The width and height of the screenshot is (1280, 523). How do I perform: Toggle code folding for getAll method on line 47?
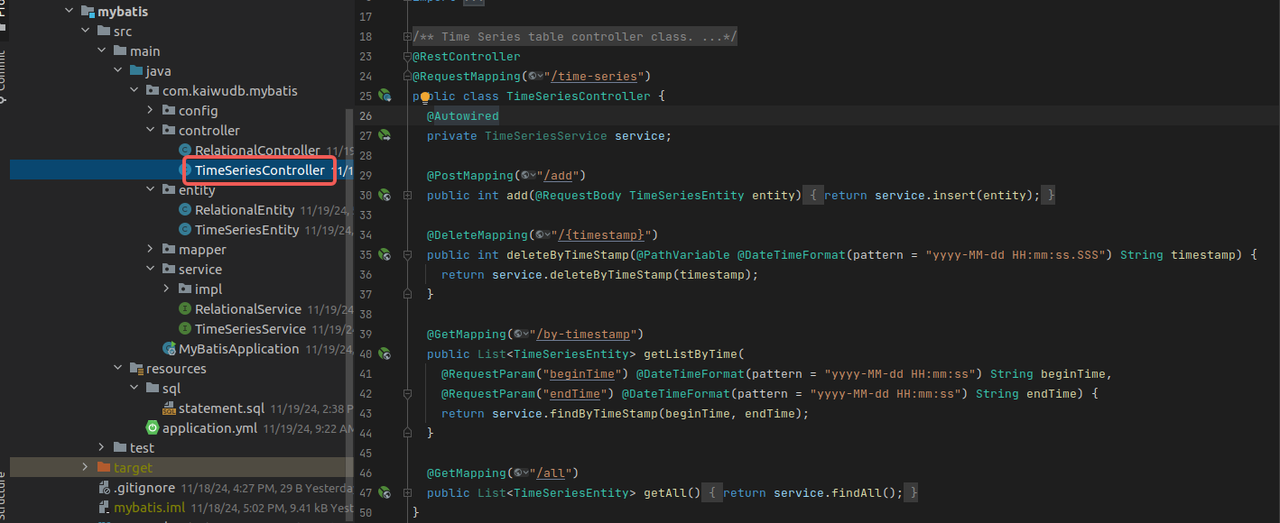pyautogui.click(x=408, y=493)
